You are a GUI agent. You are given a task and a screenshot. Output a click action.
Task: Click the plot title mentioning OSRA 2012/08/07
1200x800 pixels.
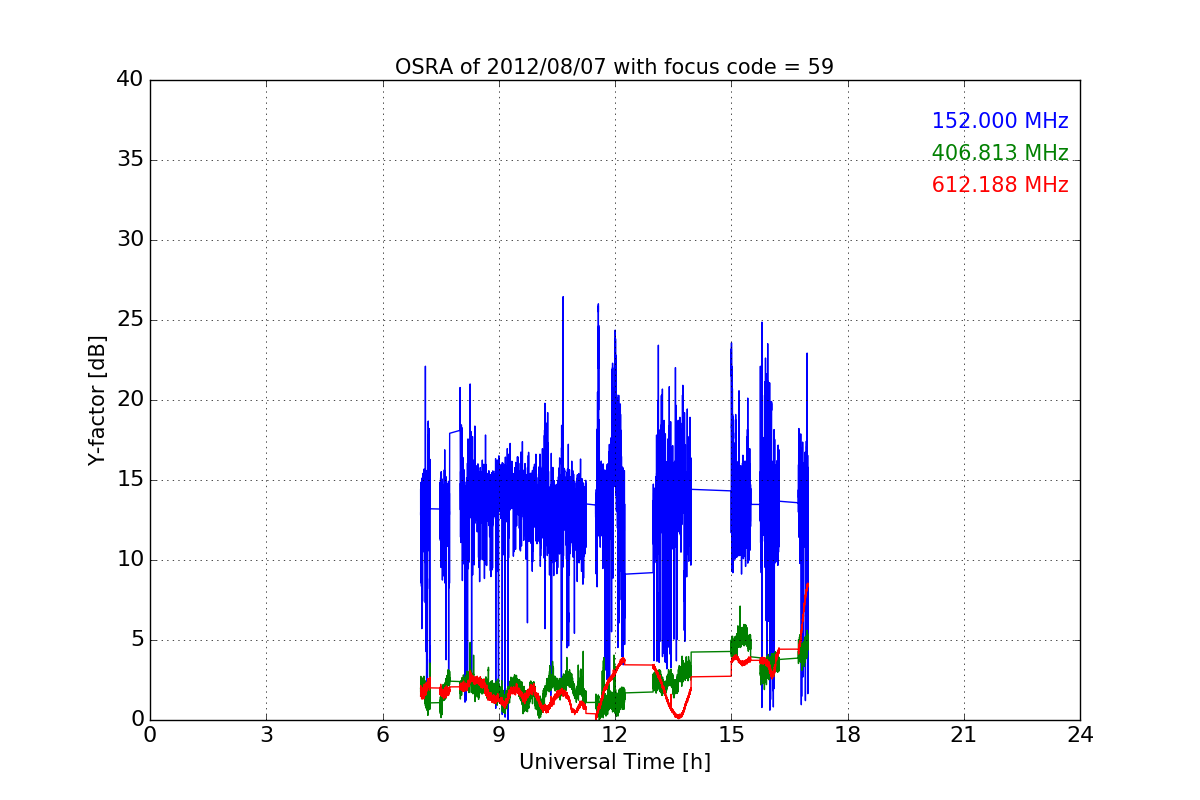614,67
